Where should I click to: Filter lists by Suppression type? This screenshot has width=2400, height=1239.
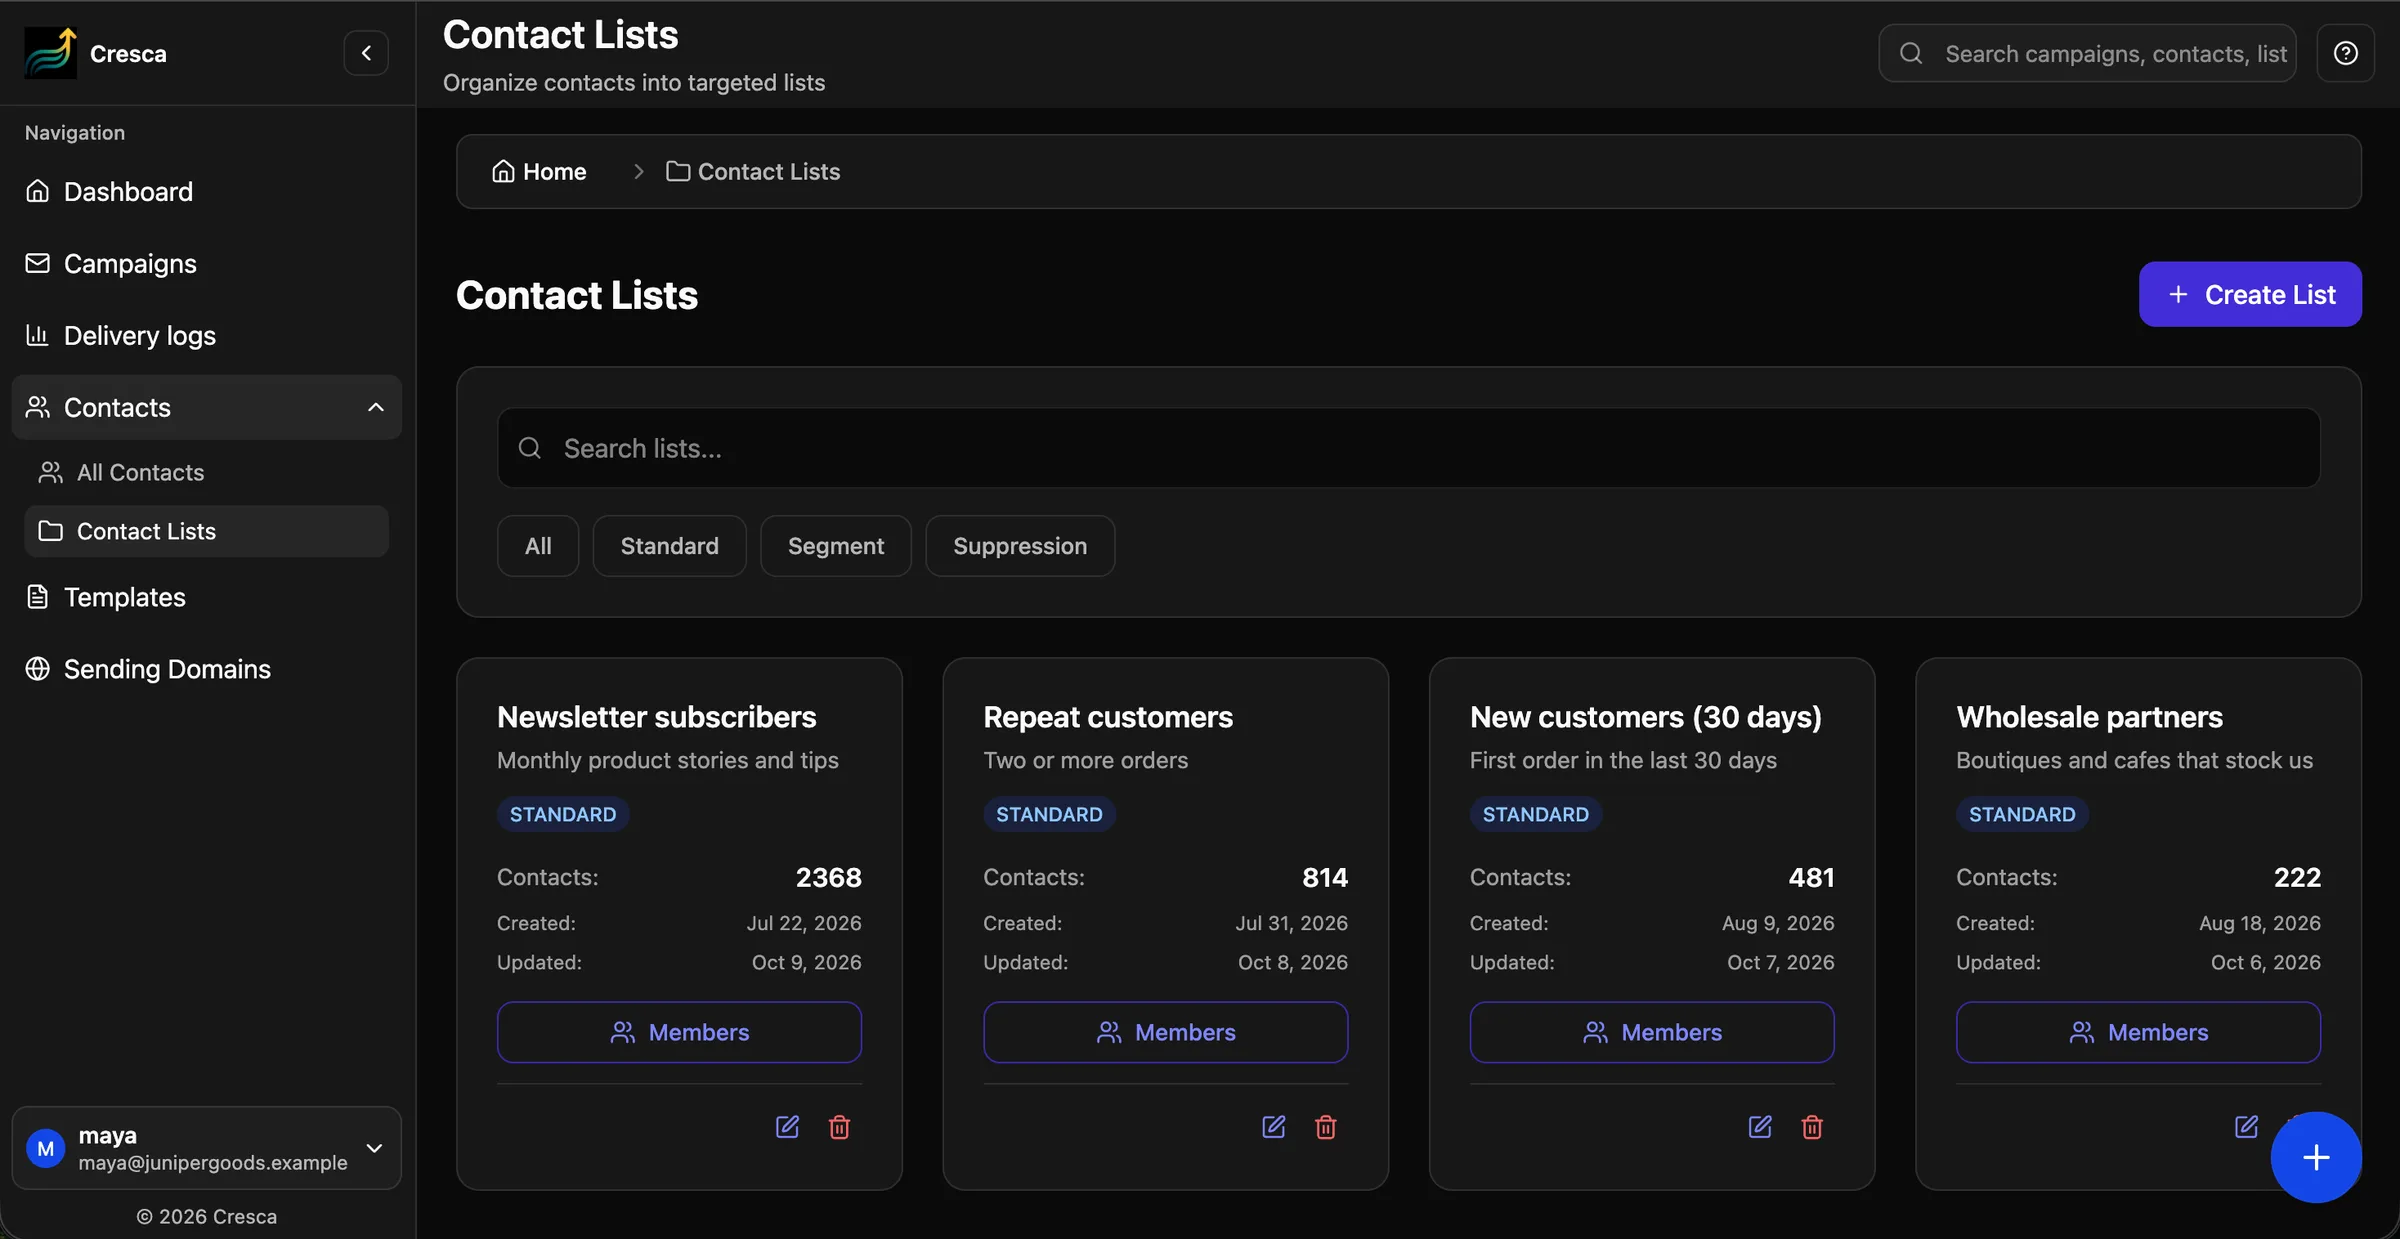1020,546
